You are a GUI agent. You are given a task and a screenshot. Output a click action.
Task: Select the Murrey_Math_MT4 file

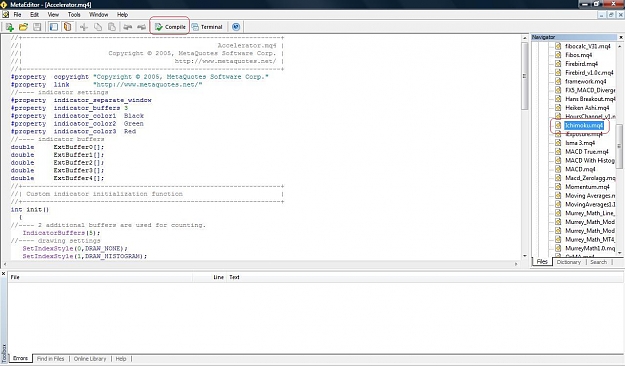point(590,239)
